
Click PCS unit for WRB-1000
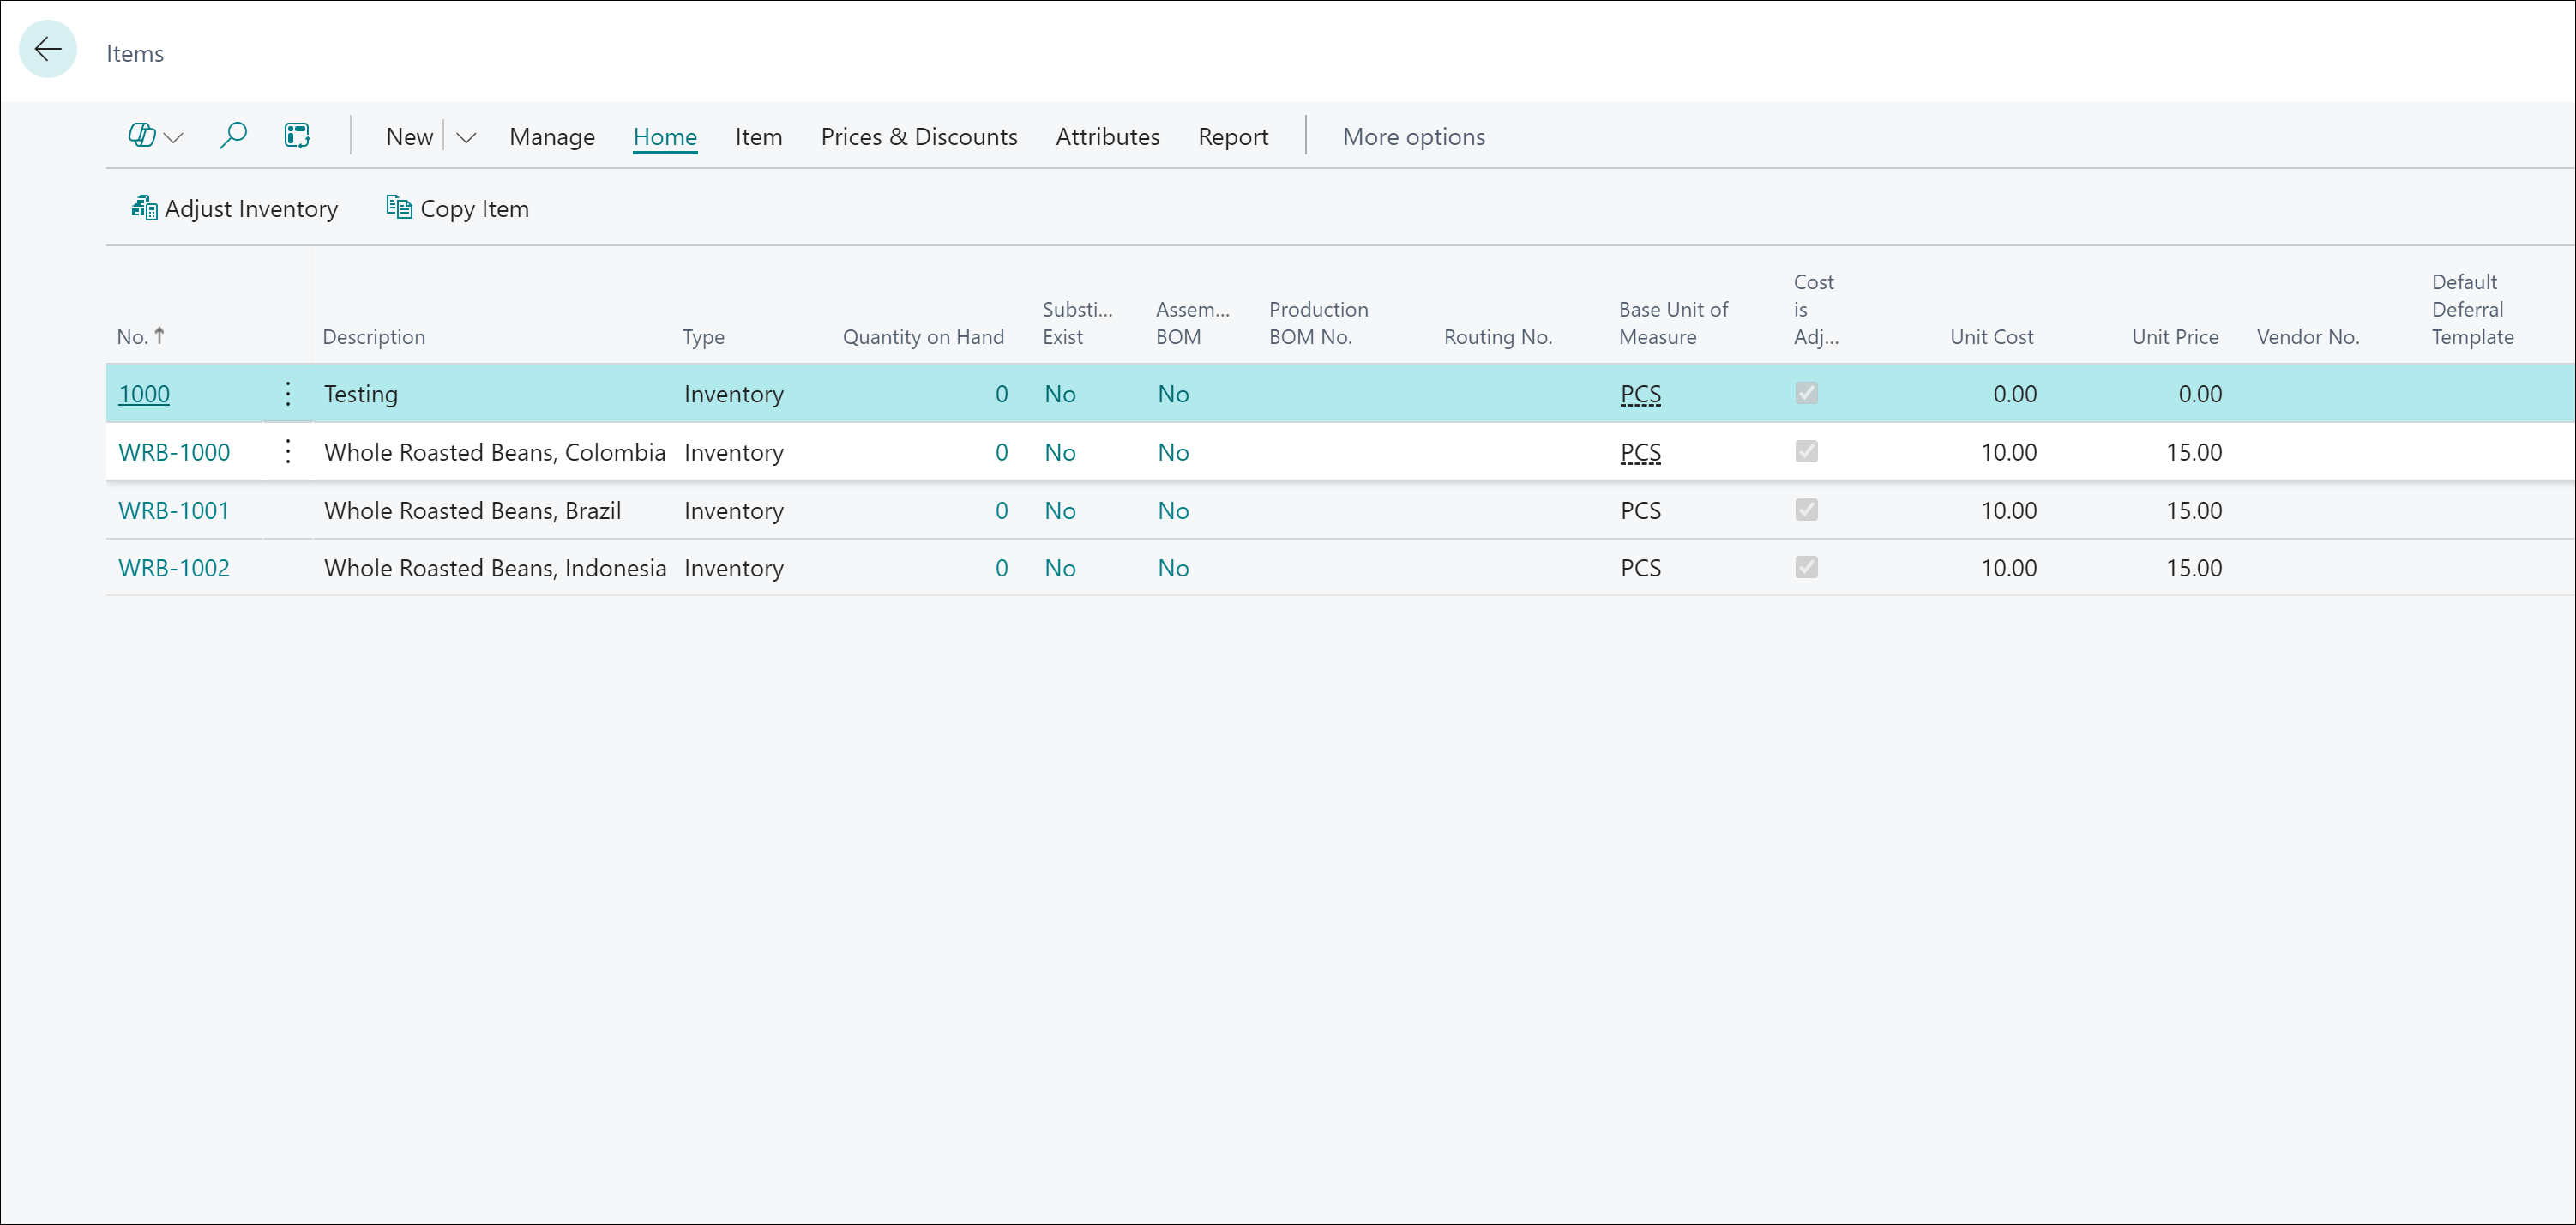click(1640, 452)
